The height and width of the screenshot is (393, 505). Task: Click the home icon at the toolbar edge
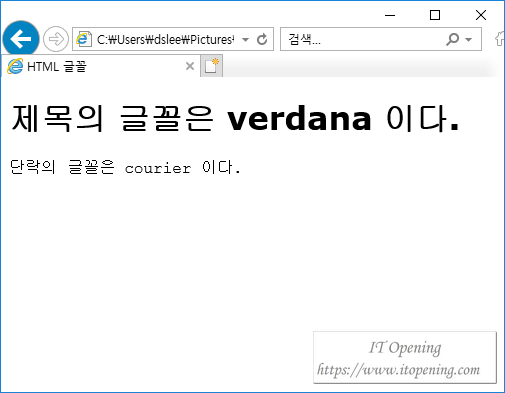(x=500, y=39)
